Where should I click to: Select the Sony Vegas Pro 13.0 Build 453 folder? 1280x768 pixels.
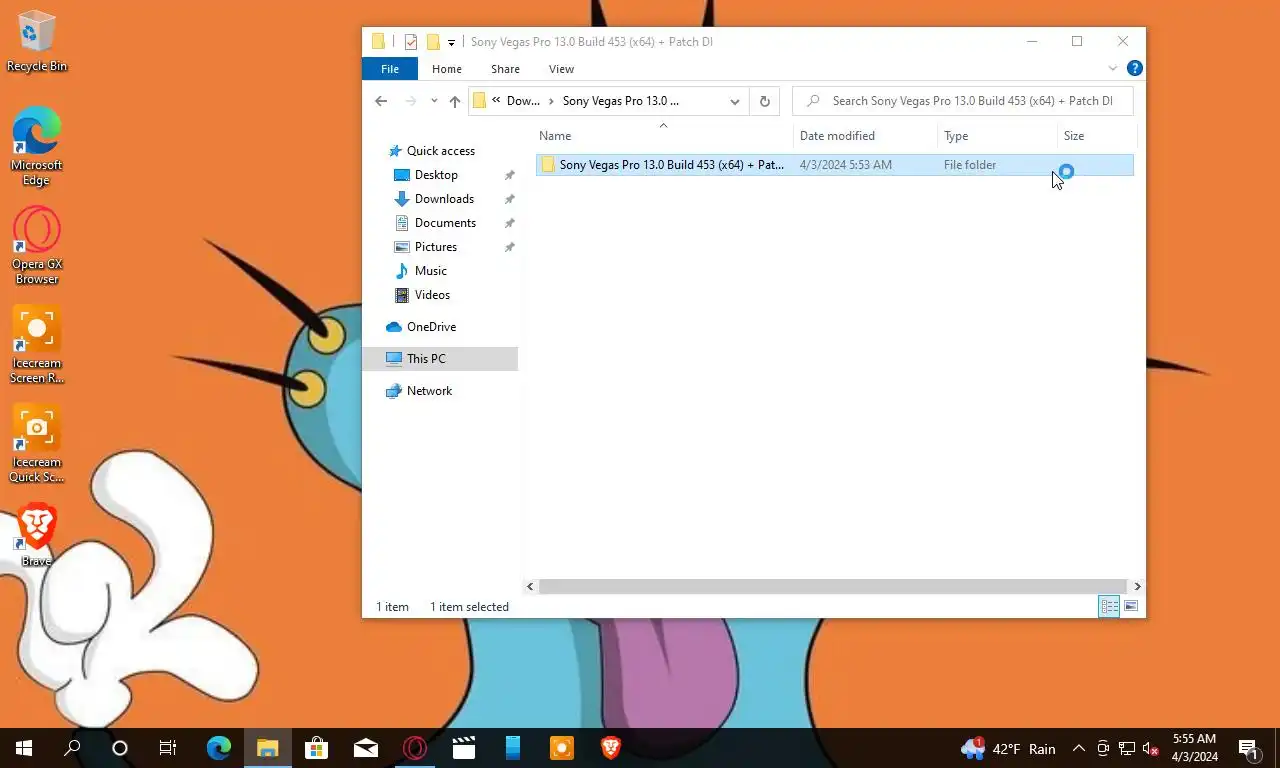tap(834, 165)
